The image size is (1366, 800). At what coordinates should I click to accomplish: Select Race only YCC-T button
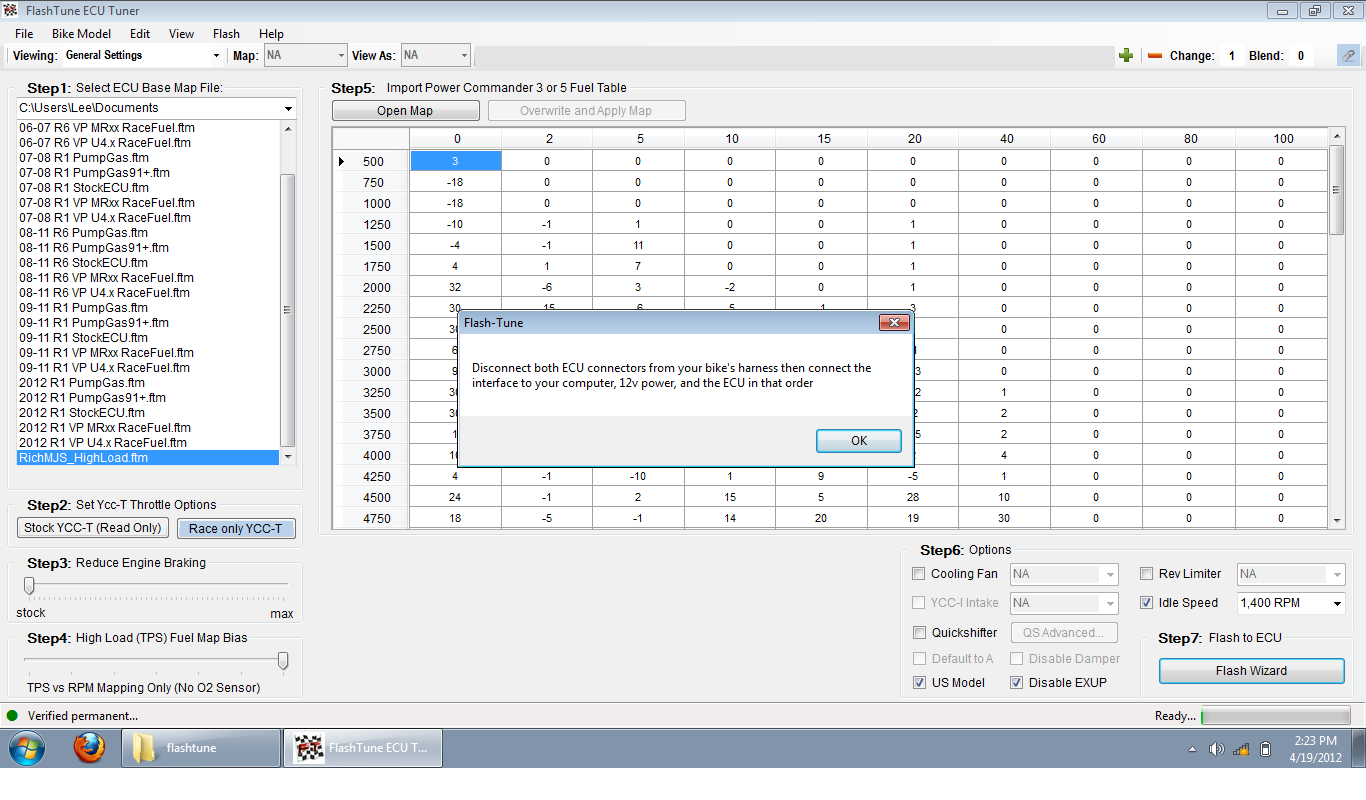click(236, 528)
